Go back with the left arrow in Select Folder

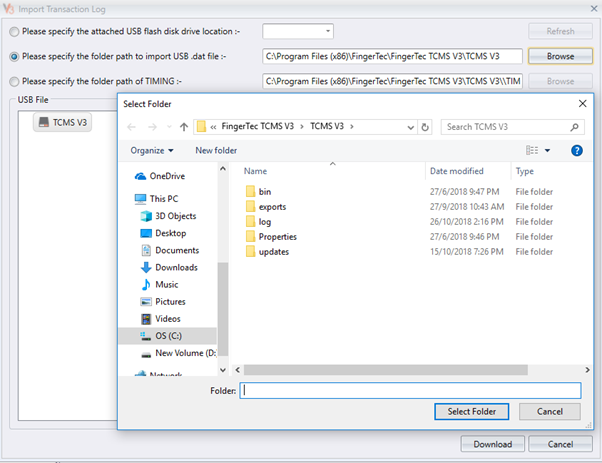click(x=131, y=127)
